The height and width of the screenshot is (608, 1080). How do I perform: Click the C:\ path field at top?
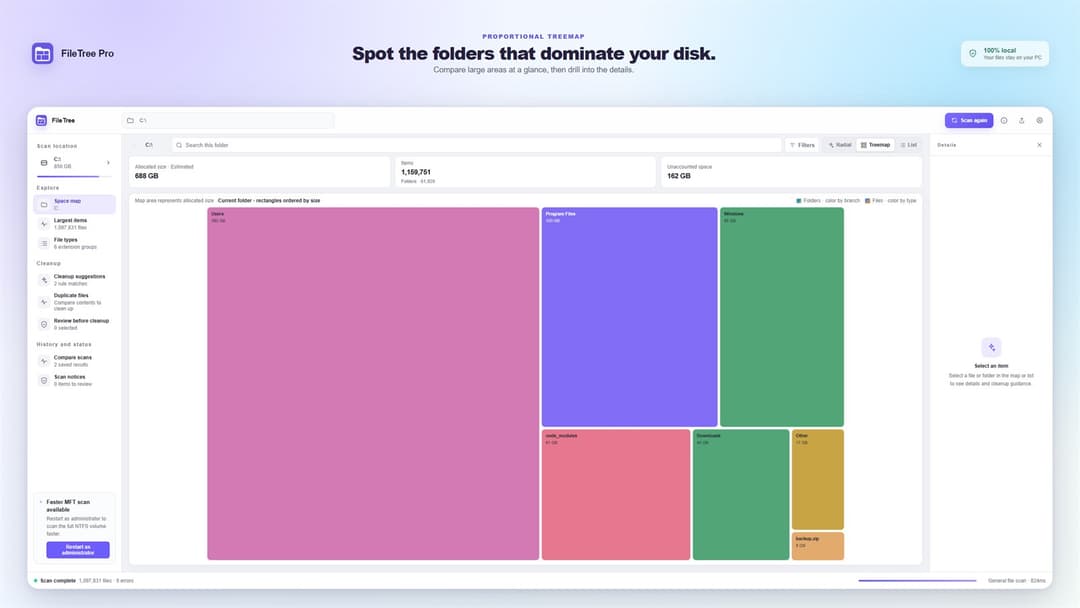click(228, 120)
